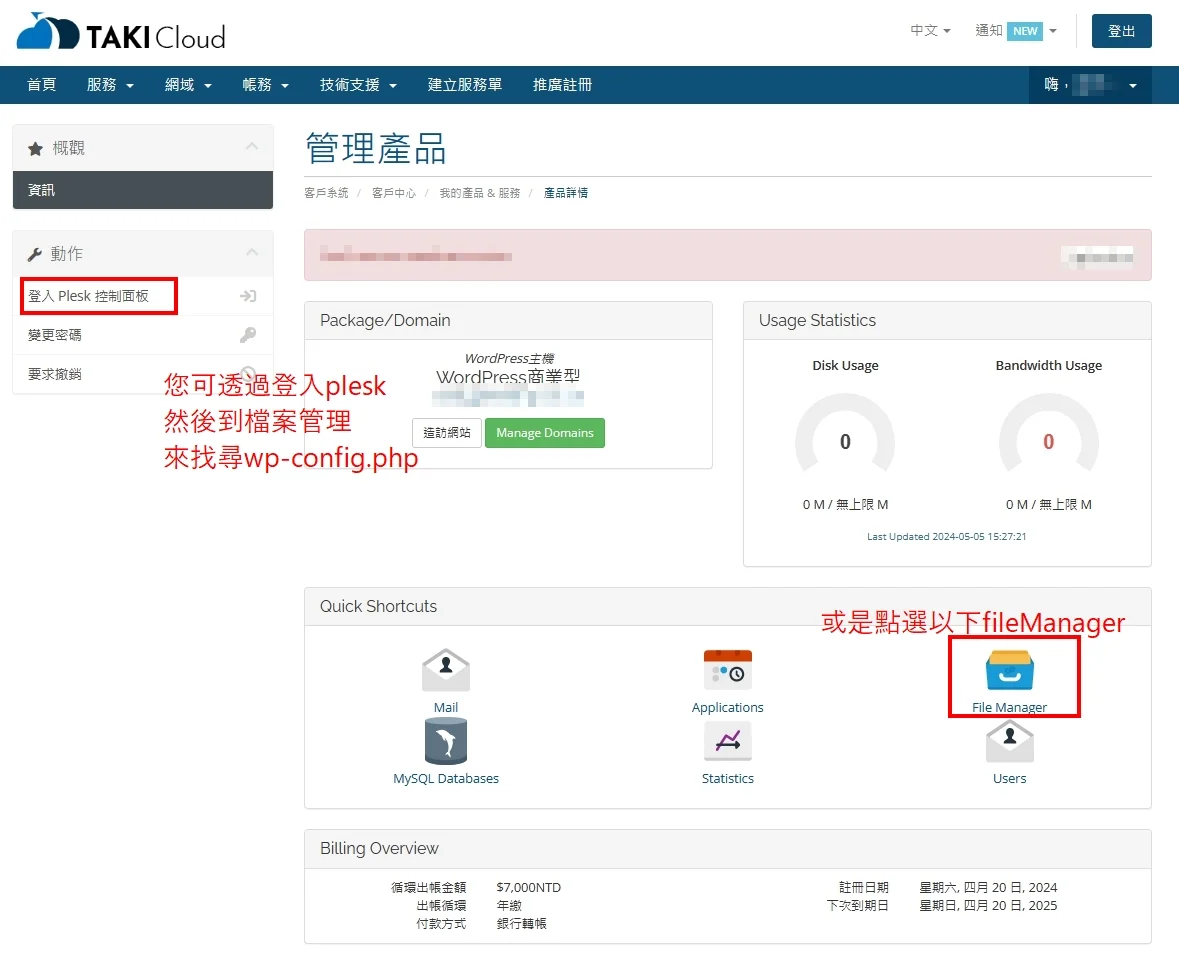1179x955 pixels.
Task: Click the Applications label link
Action: 727,708
